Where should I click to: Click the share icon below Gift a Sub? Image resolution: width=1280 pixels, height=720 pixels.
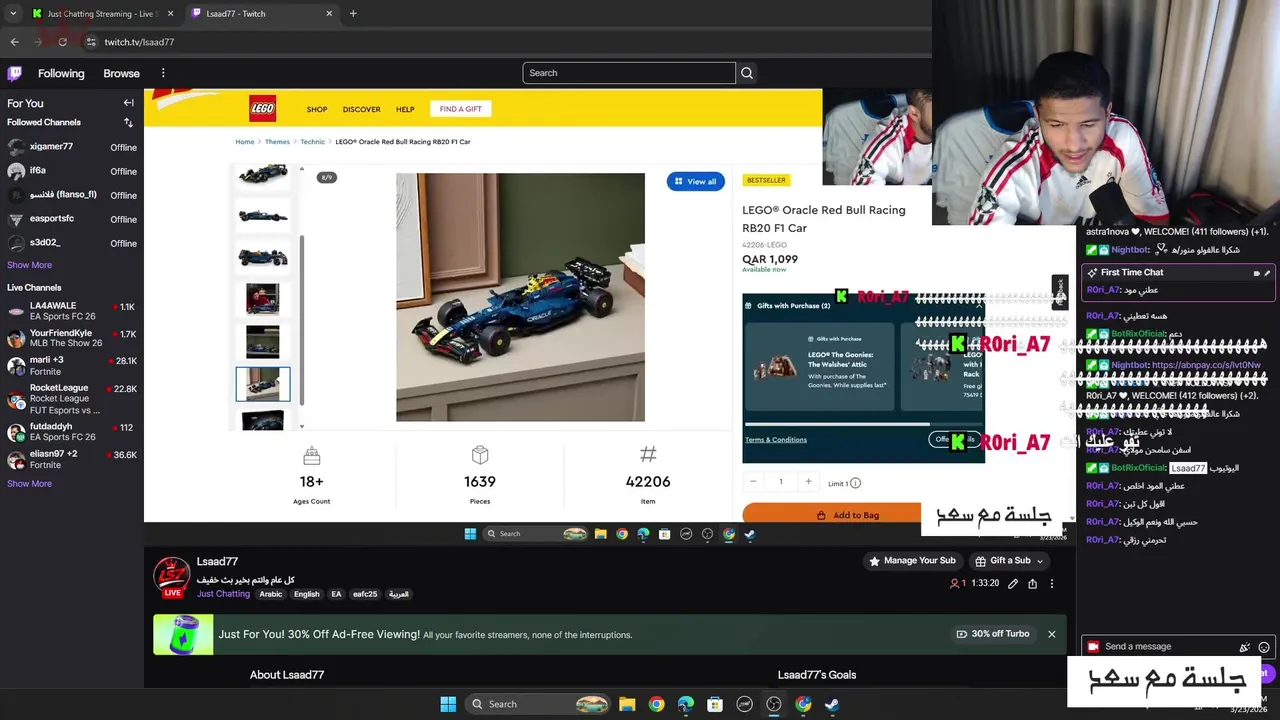click(x=1033, y=583)
